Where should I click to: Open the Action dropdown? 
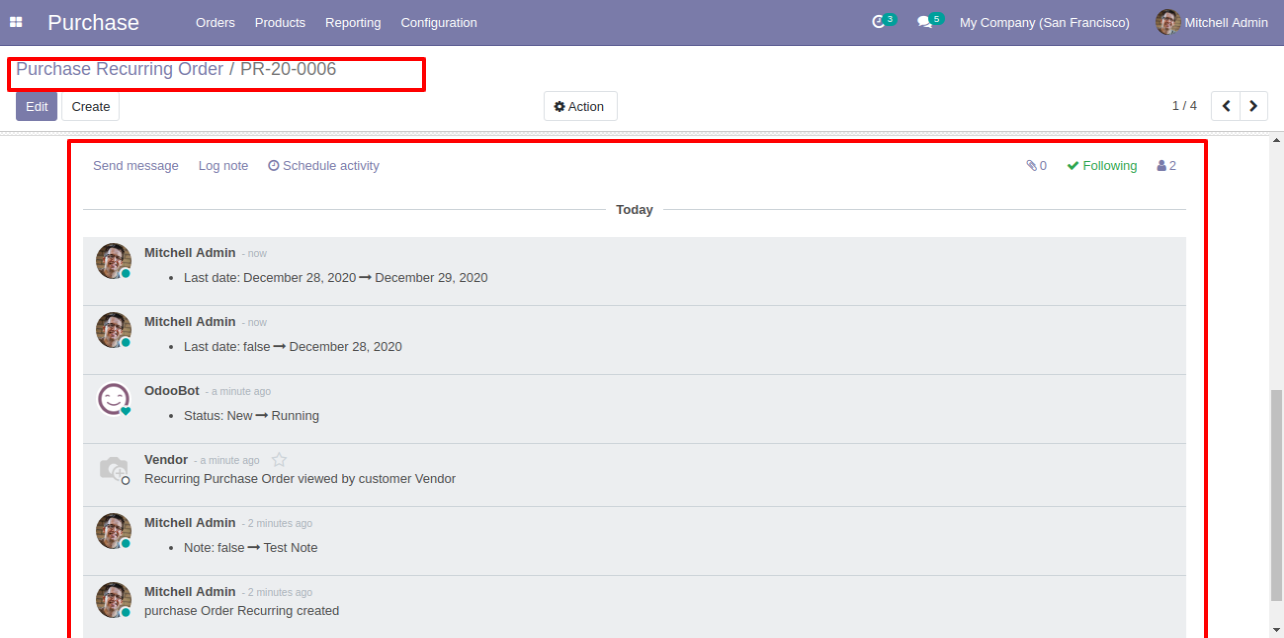pos(580,106)
